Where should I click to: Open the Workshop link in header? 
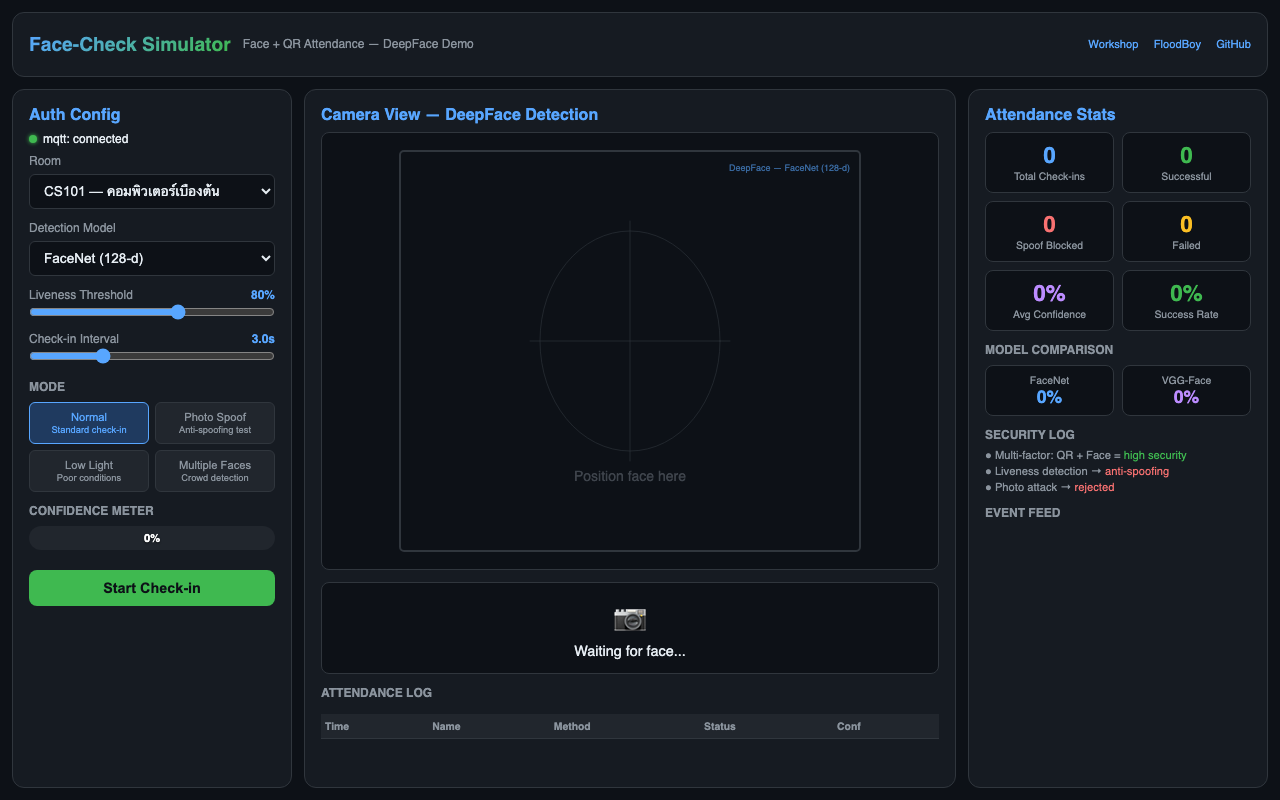1113,44
